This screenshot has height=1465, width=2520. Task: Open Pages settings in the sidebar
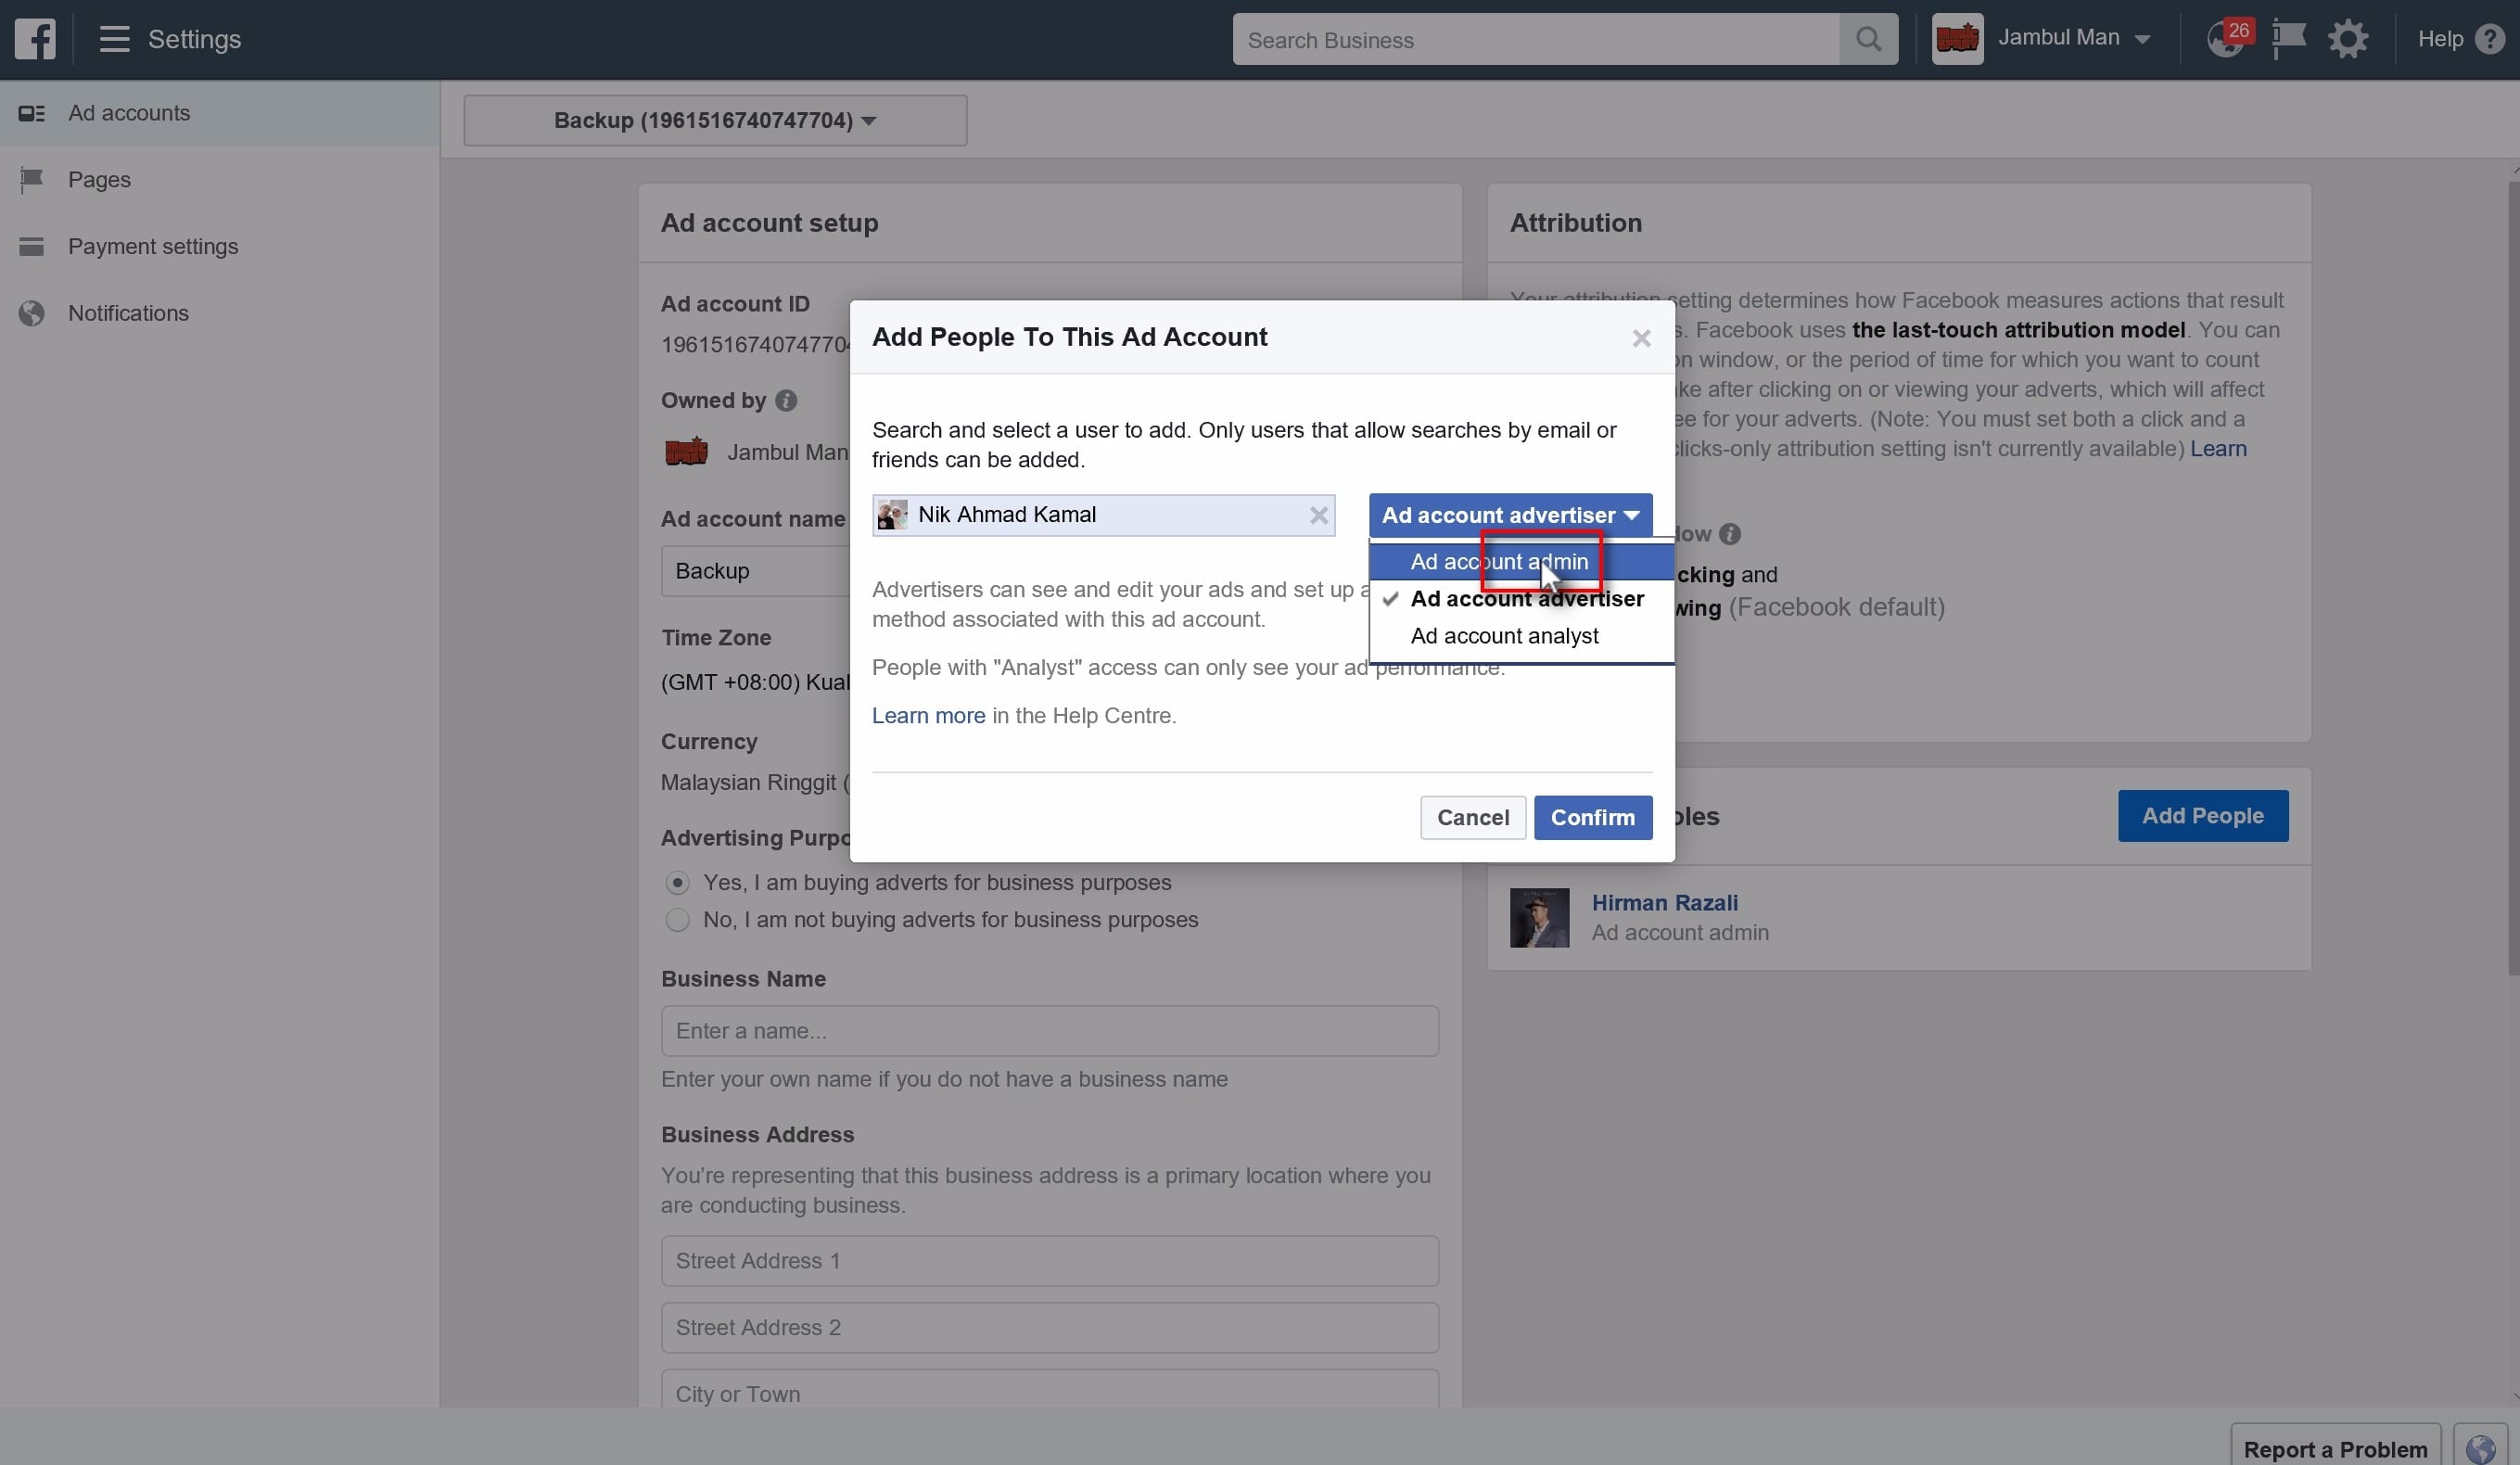click(x=219, y=180)
